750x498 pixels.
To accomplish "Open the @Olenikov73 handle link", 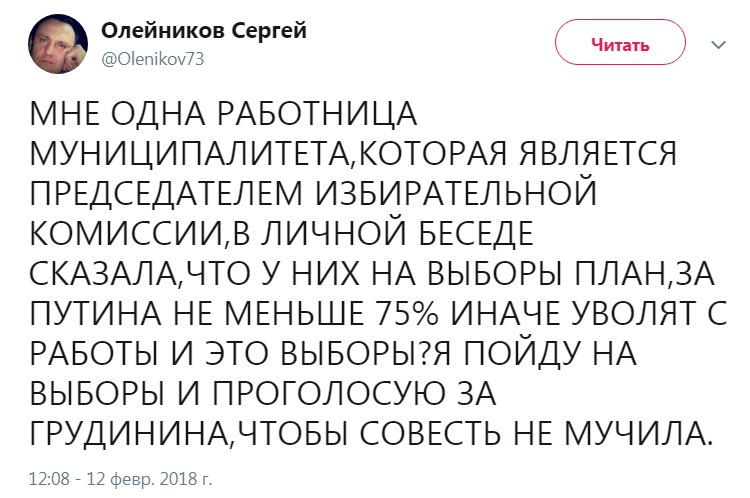I will (x=153, y=59).
